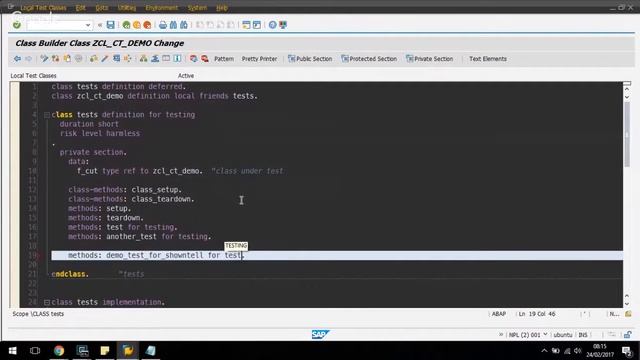Viewport: 640px width, 360px height.
Task: Click the 'ubuntu' status bar entry
Action: click(x=563, y=335)
